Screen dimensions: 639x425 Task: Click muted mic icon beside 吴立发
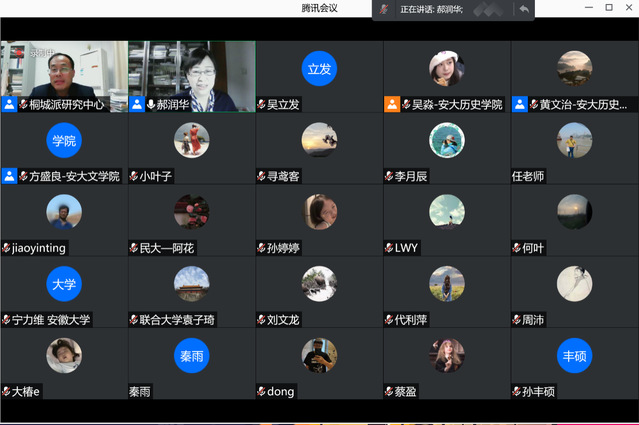click(x=262, y=104)
